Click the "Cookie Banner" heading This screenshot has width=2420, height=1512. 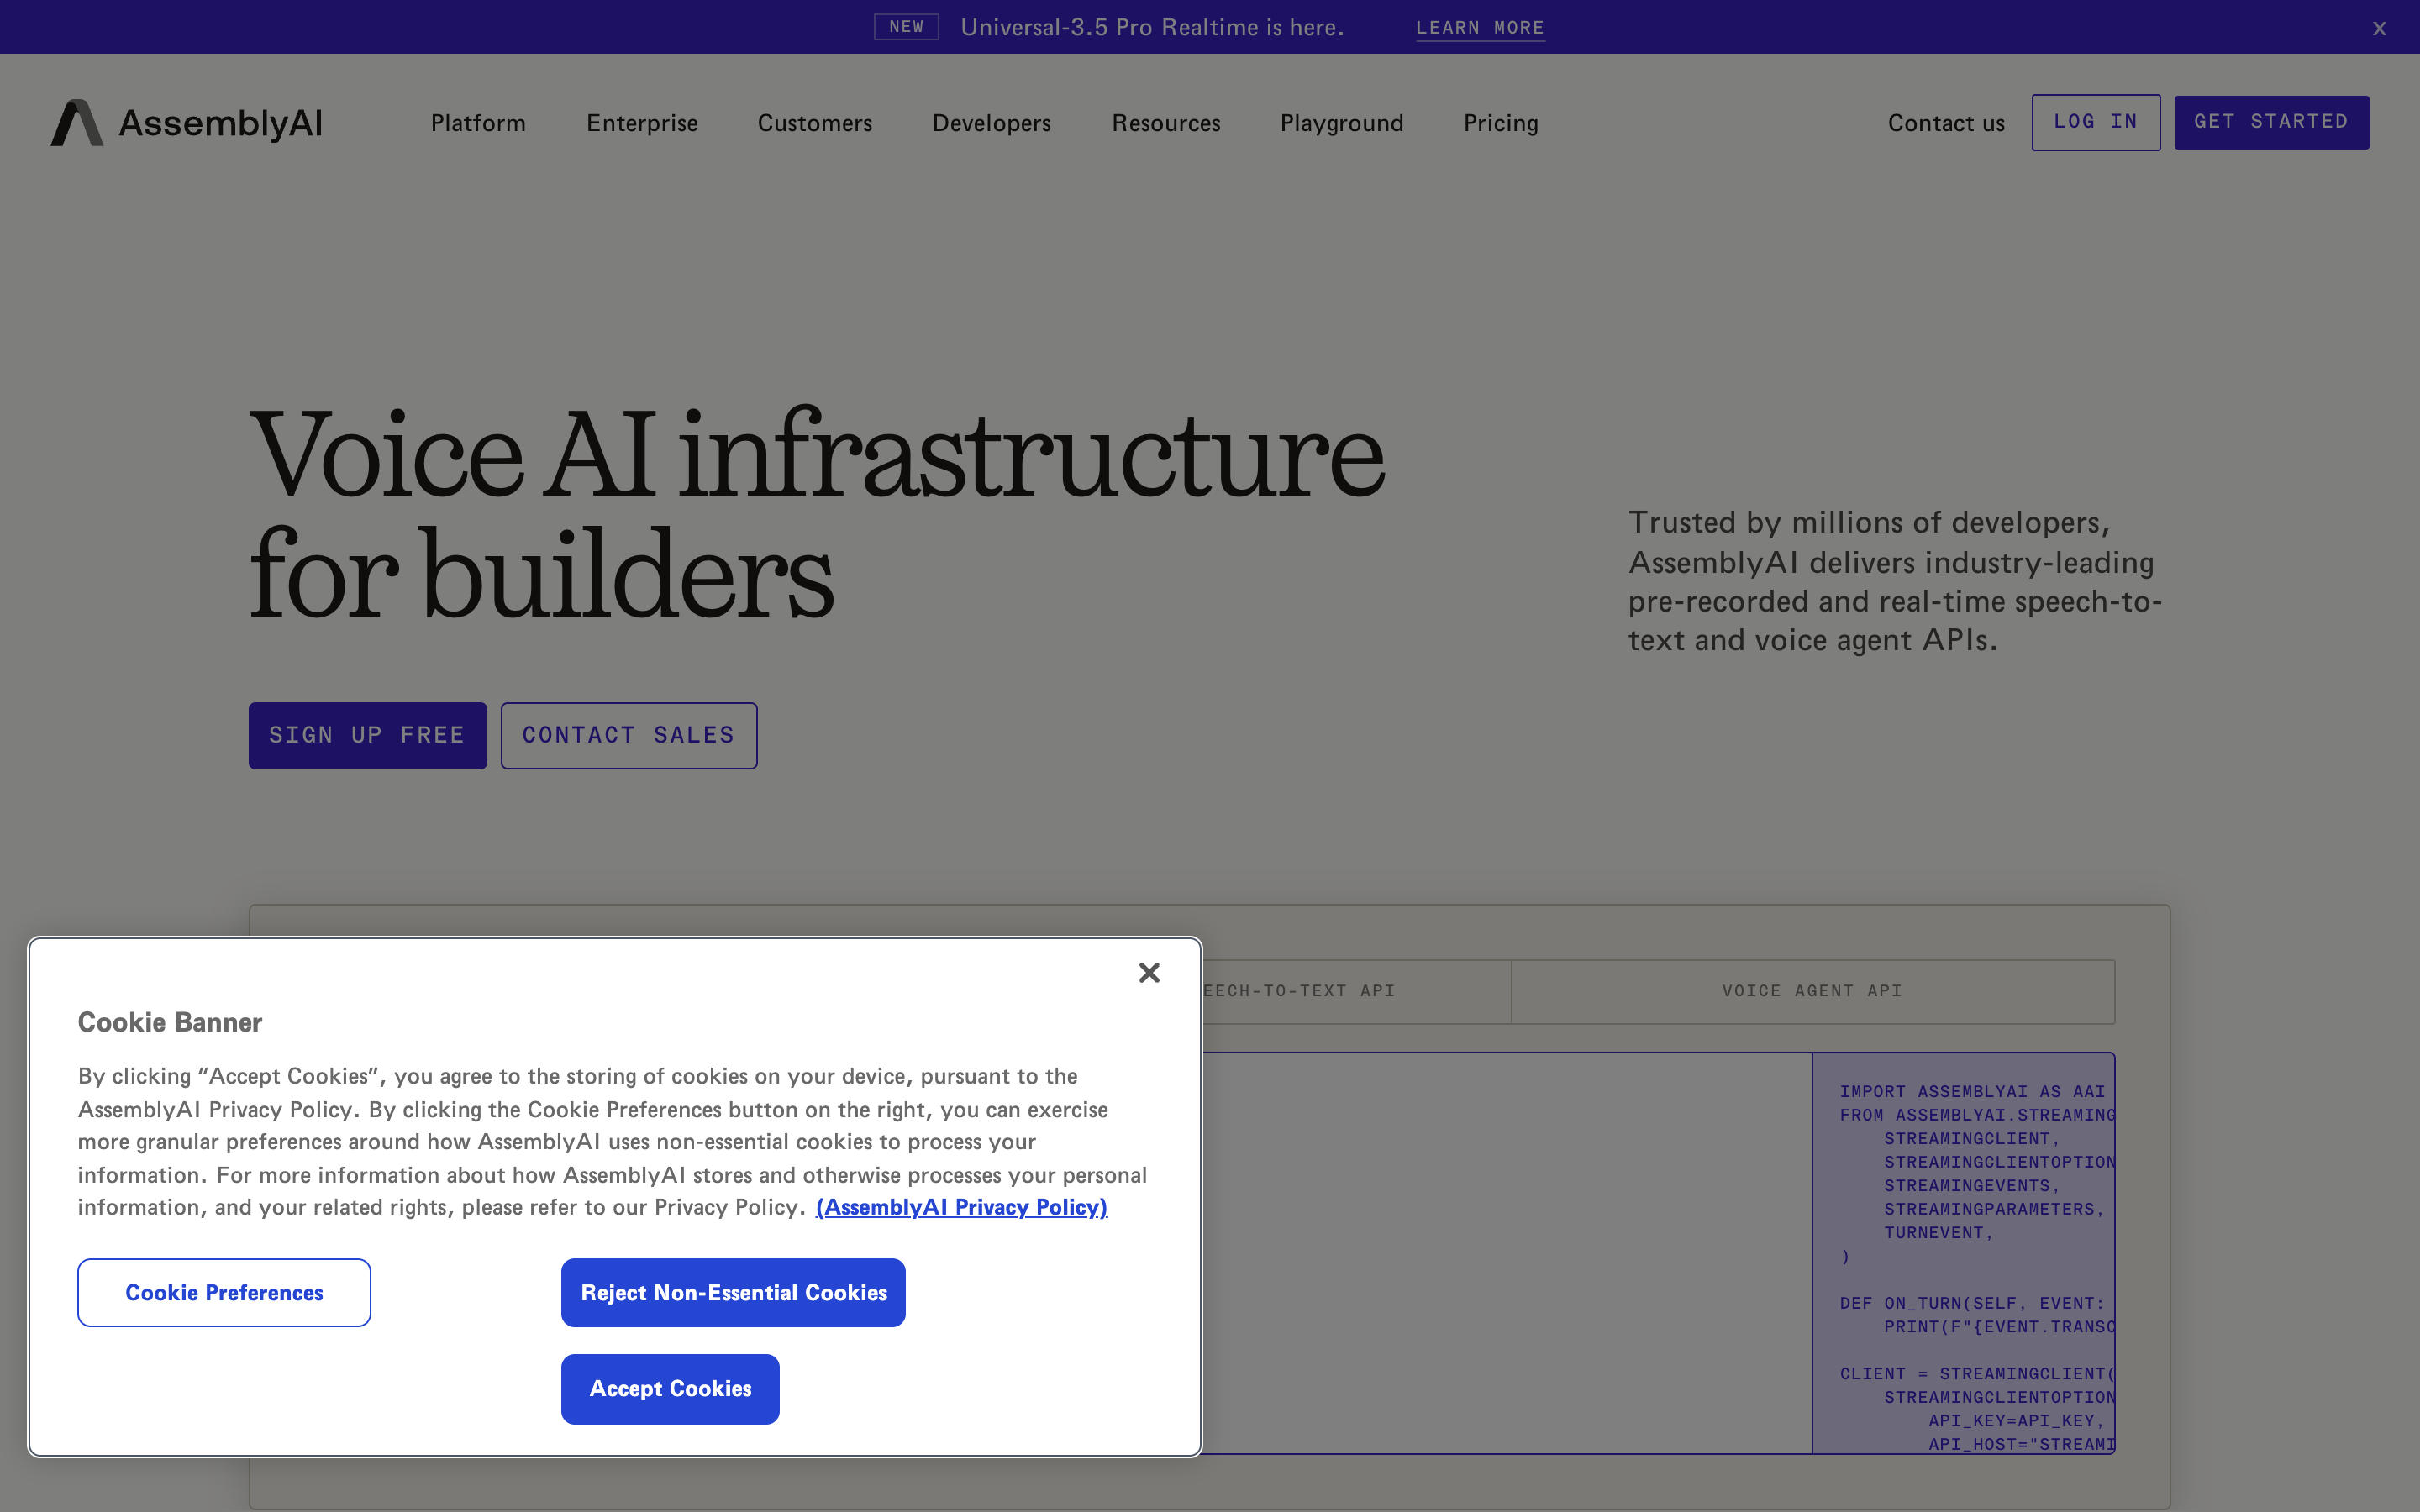[x=170, y=1022]
